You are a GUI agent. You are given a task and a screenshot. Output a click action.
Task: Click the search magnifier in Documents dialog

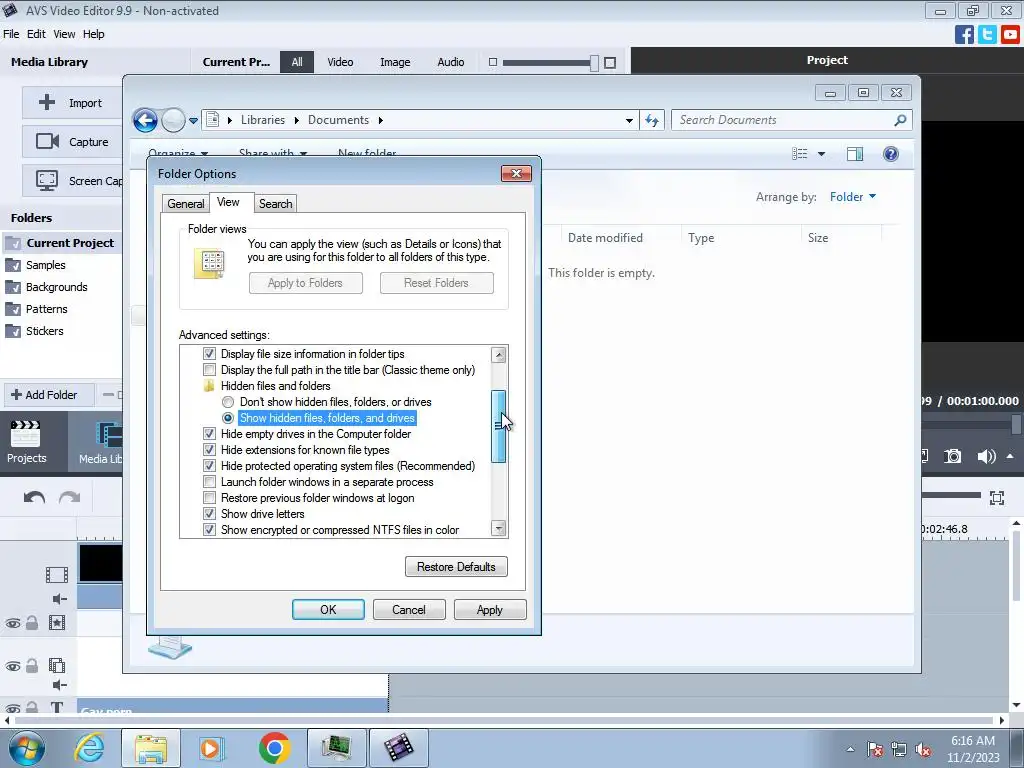tap(900, 120)
